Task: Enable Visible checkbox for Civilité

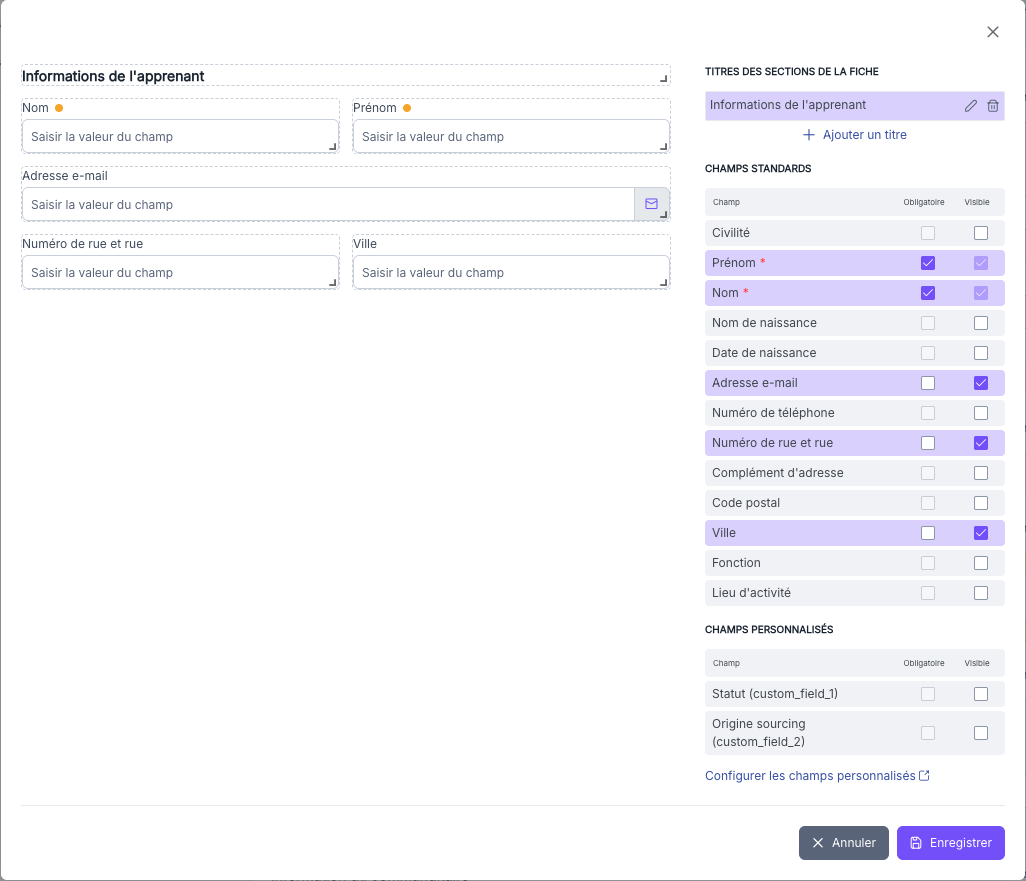Action: coord(980,233)
